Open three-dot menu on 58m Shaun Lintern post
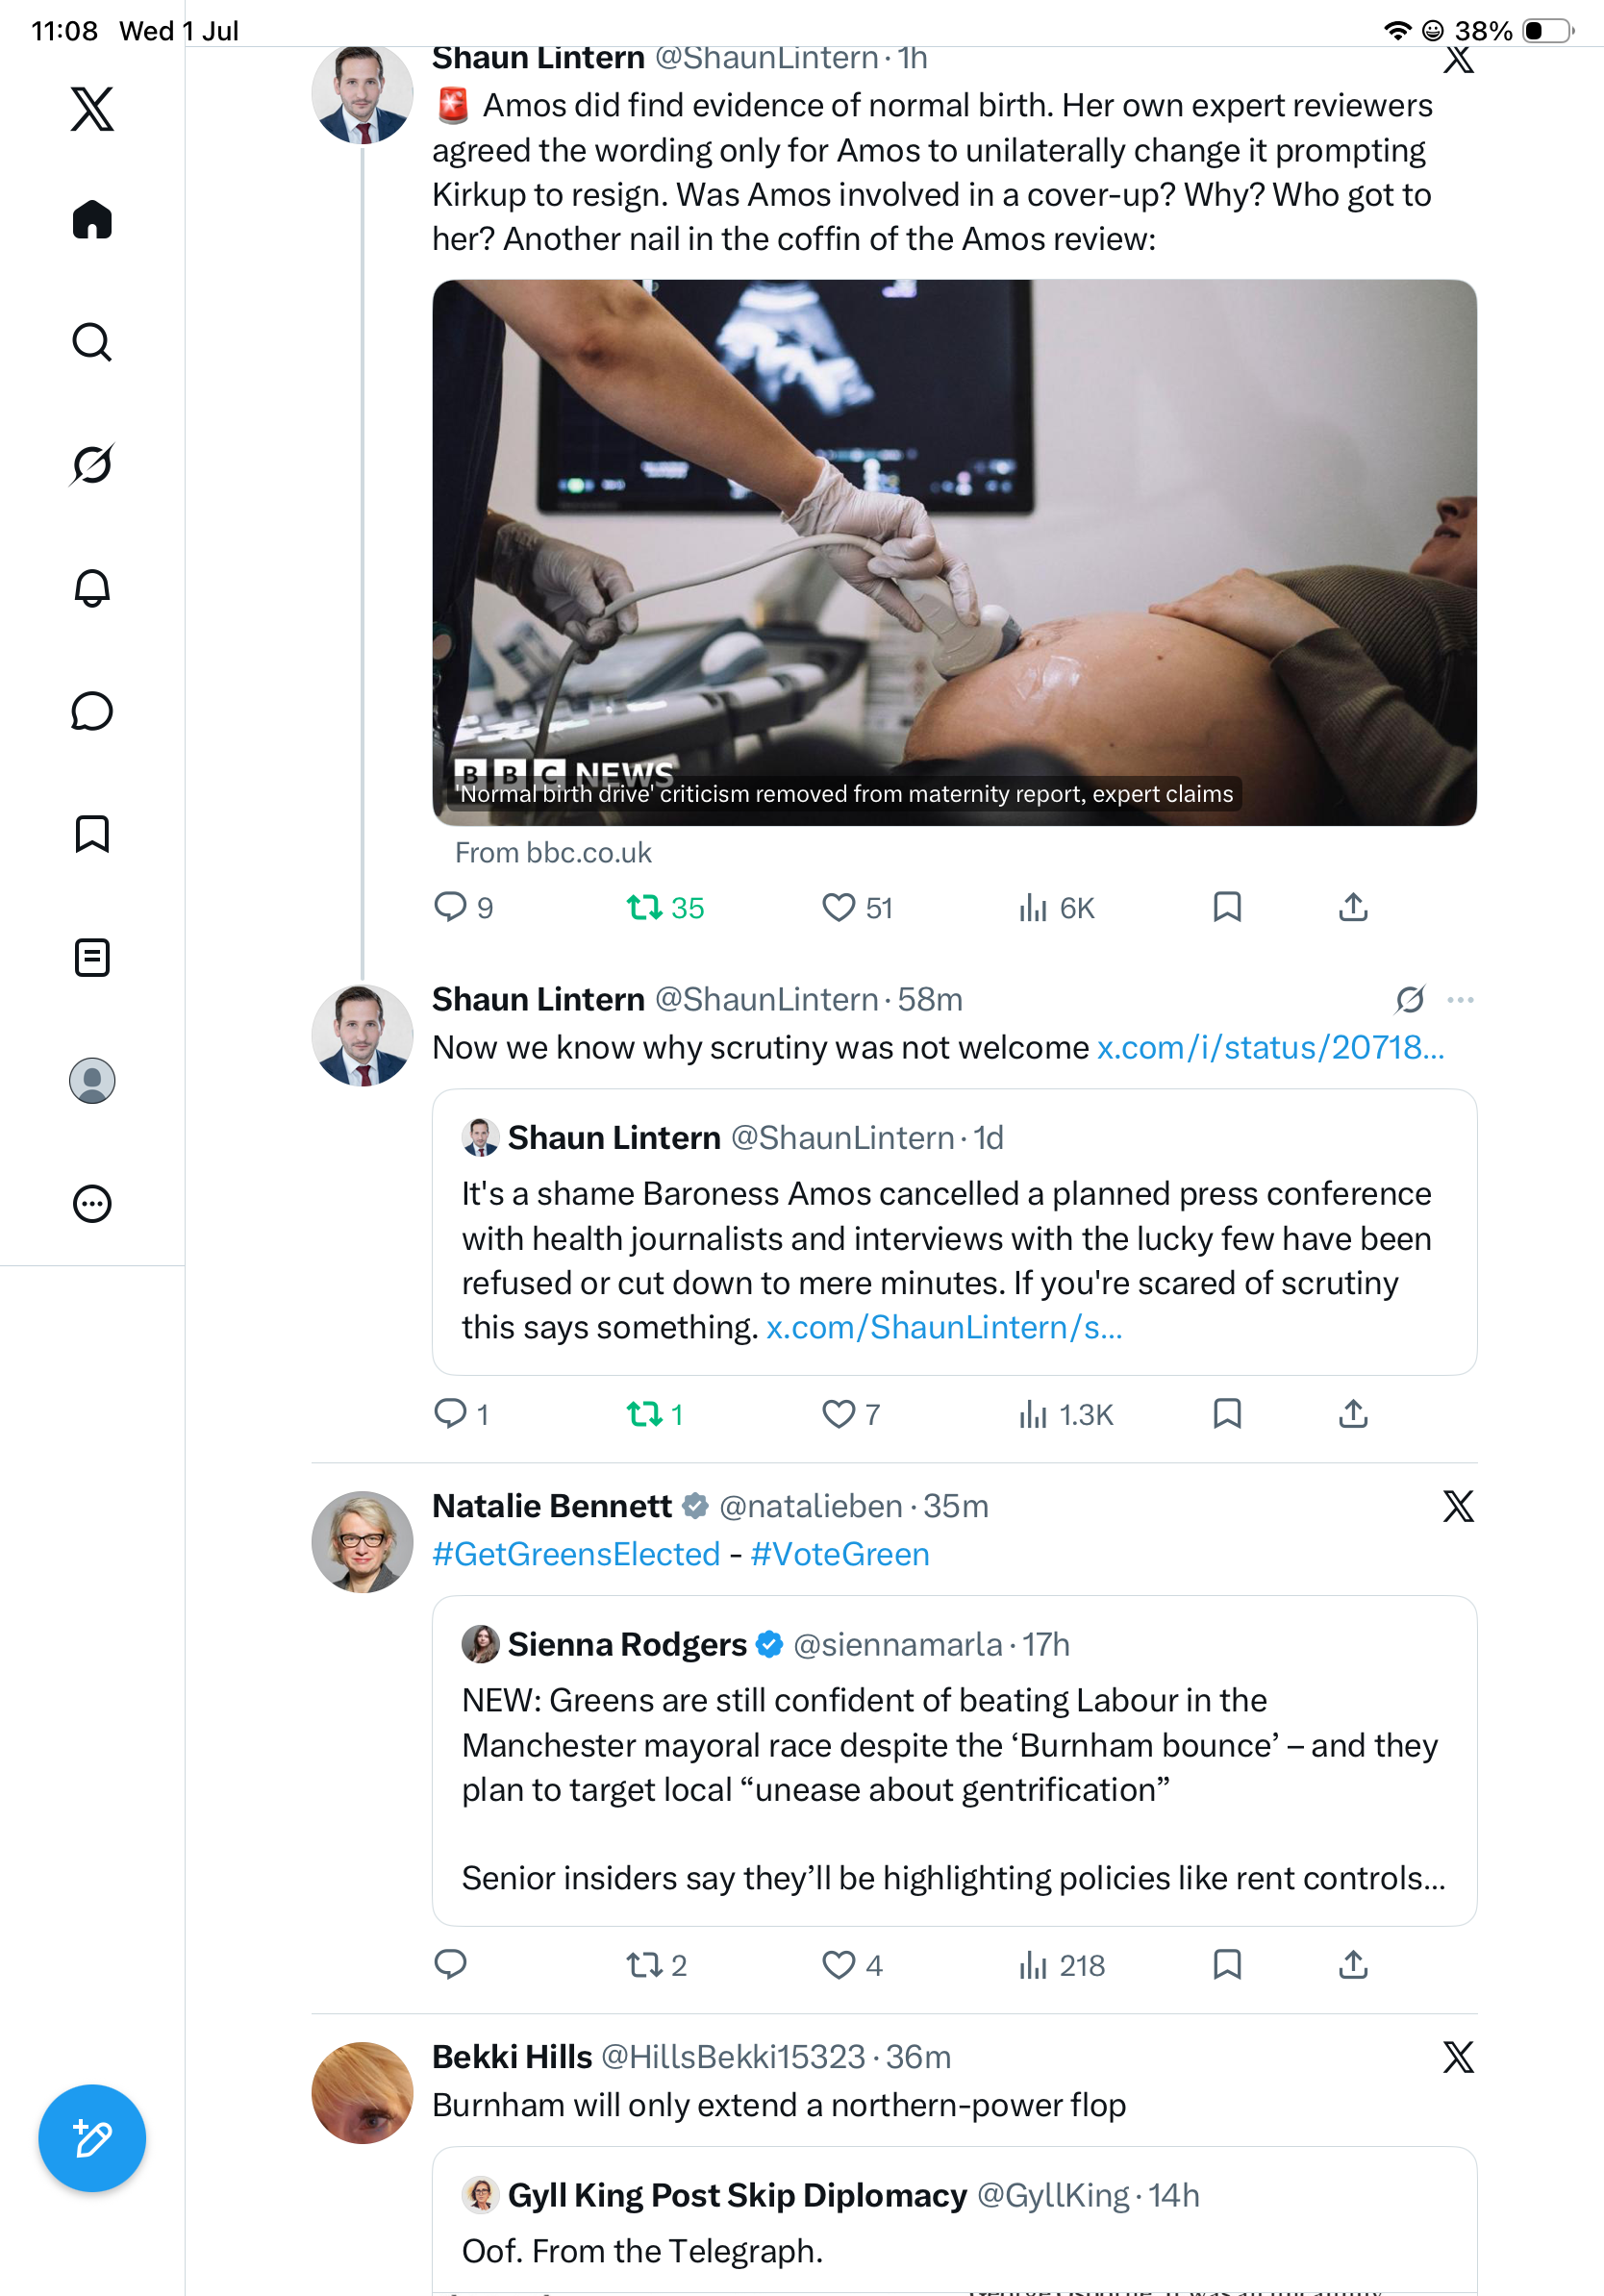 pyautogui.click(x=1461, y=1000)
